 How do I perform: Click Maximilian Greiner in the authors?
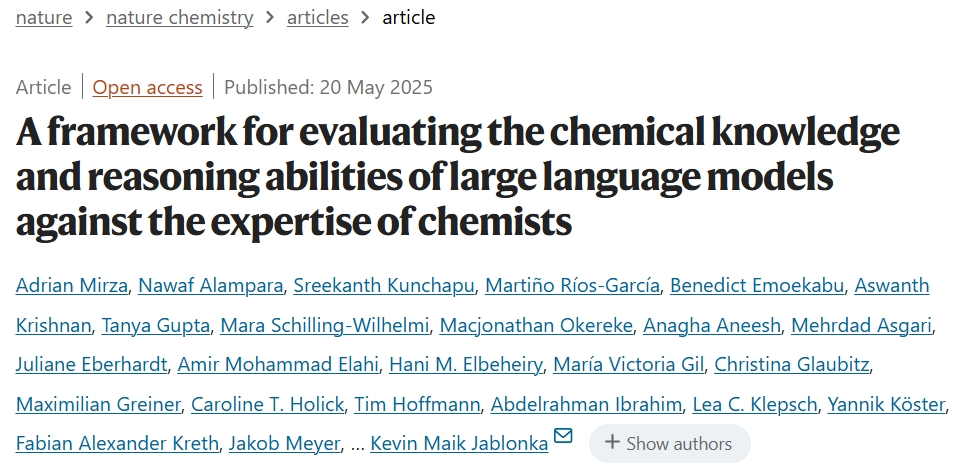(x=99, y=404)
